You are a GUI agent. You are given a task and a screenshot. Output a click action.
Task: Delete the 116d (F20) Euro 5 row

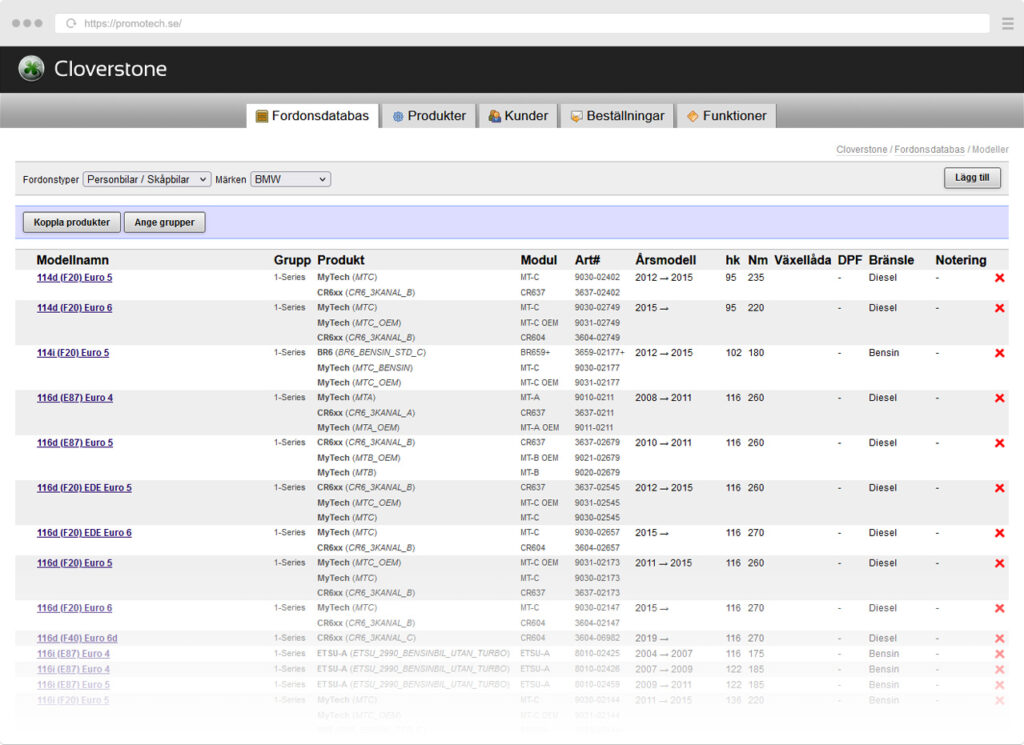tap(999, 563)
